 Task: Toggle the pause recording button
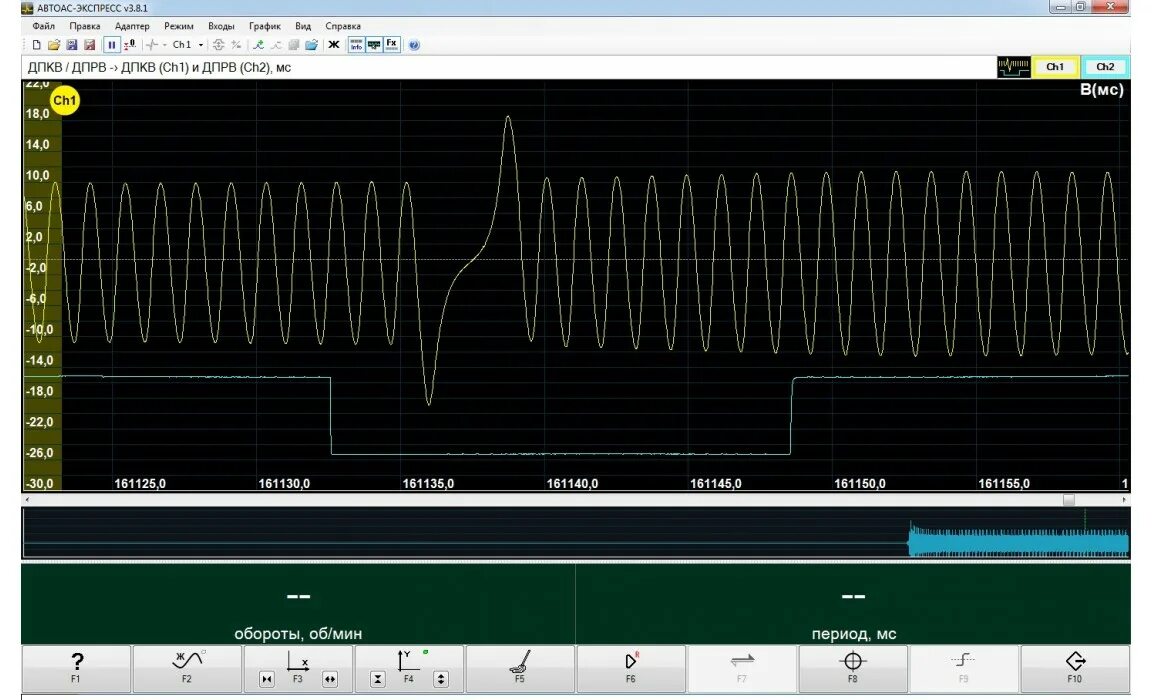pos(111,45)
